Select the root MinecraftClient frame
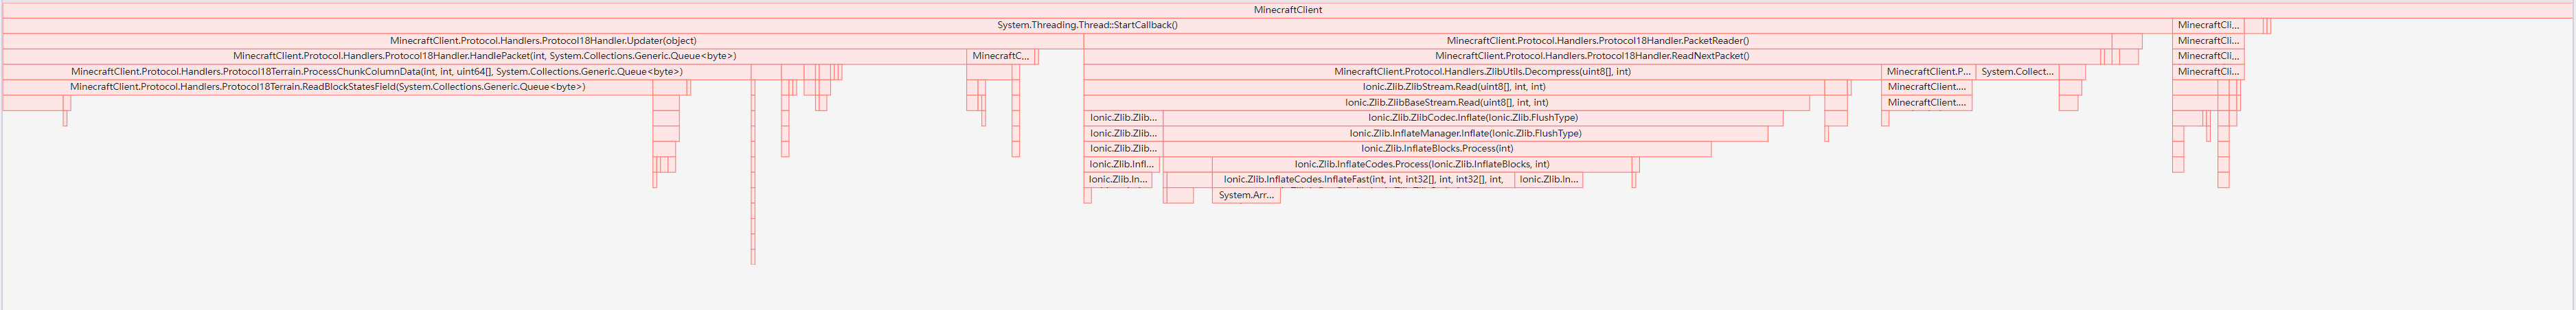 click(1288, 10)
